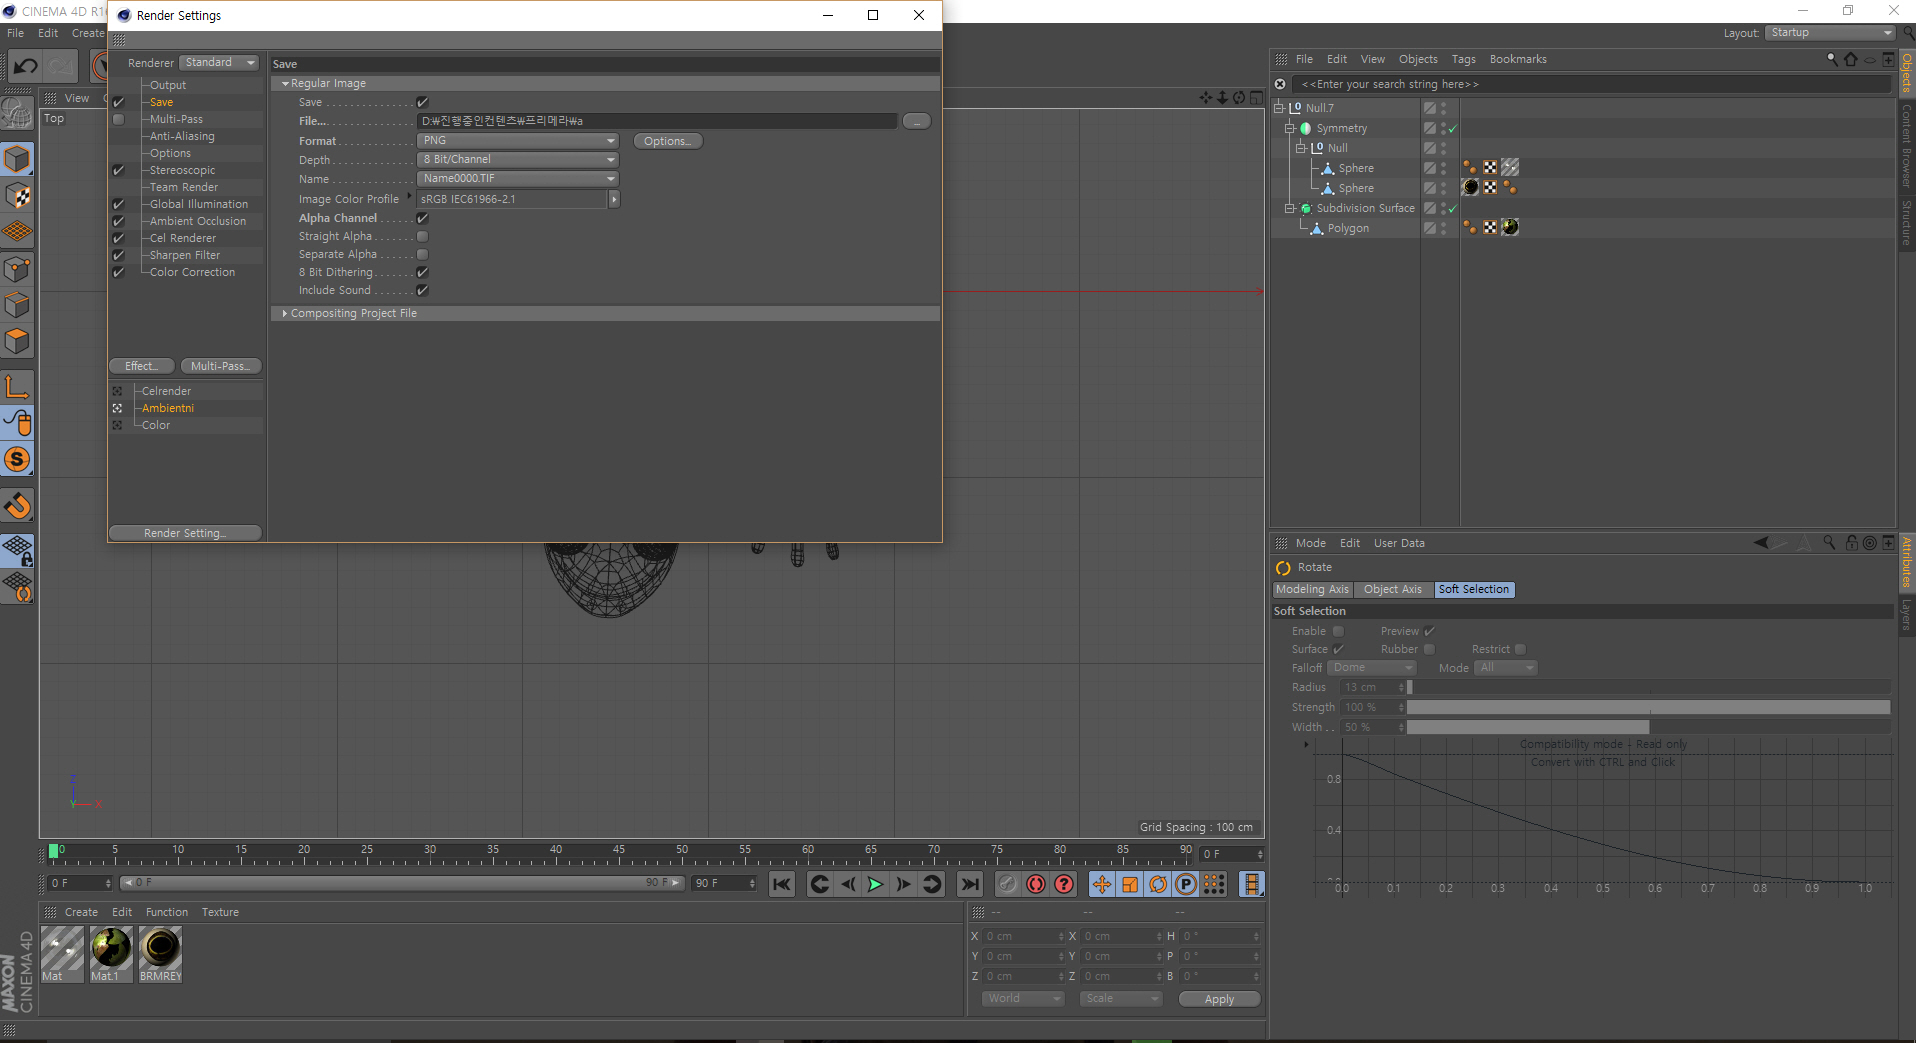Open the Name0000.TIF name dropdown

[x=518, y=179]
